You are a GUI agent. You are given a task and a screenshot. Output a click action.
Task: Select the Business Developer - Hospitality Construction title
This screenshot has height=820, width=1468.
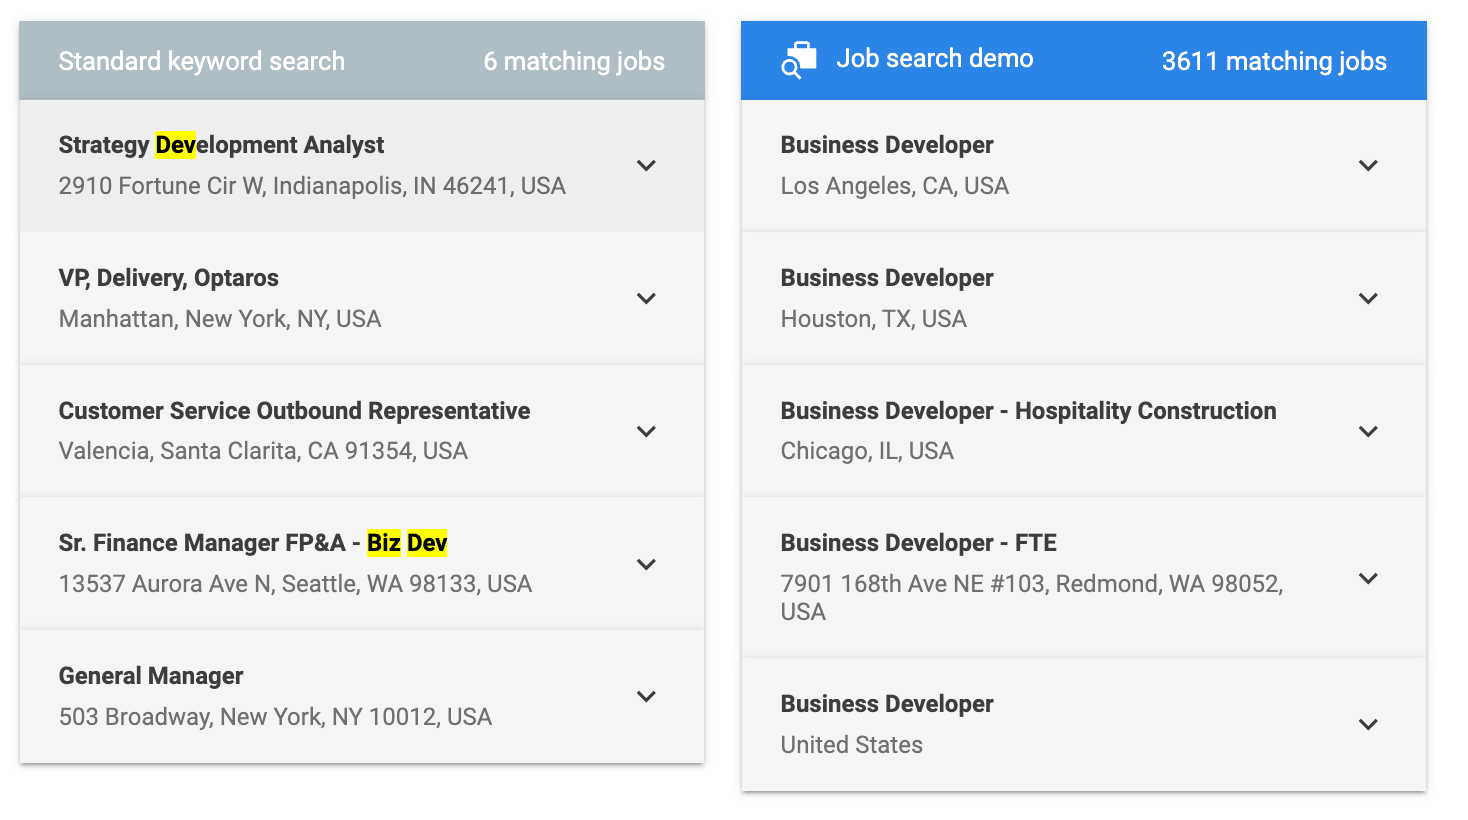pos(1028,411)
